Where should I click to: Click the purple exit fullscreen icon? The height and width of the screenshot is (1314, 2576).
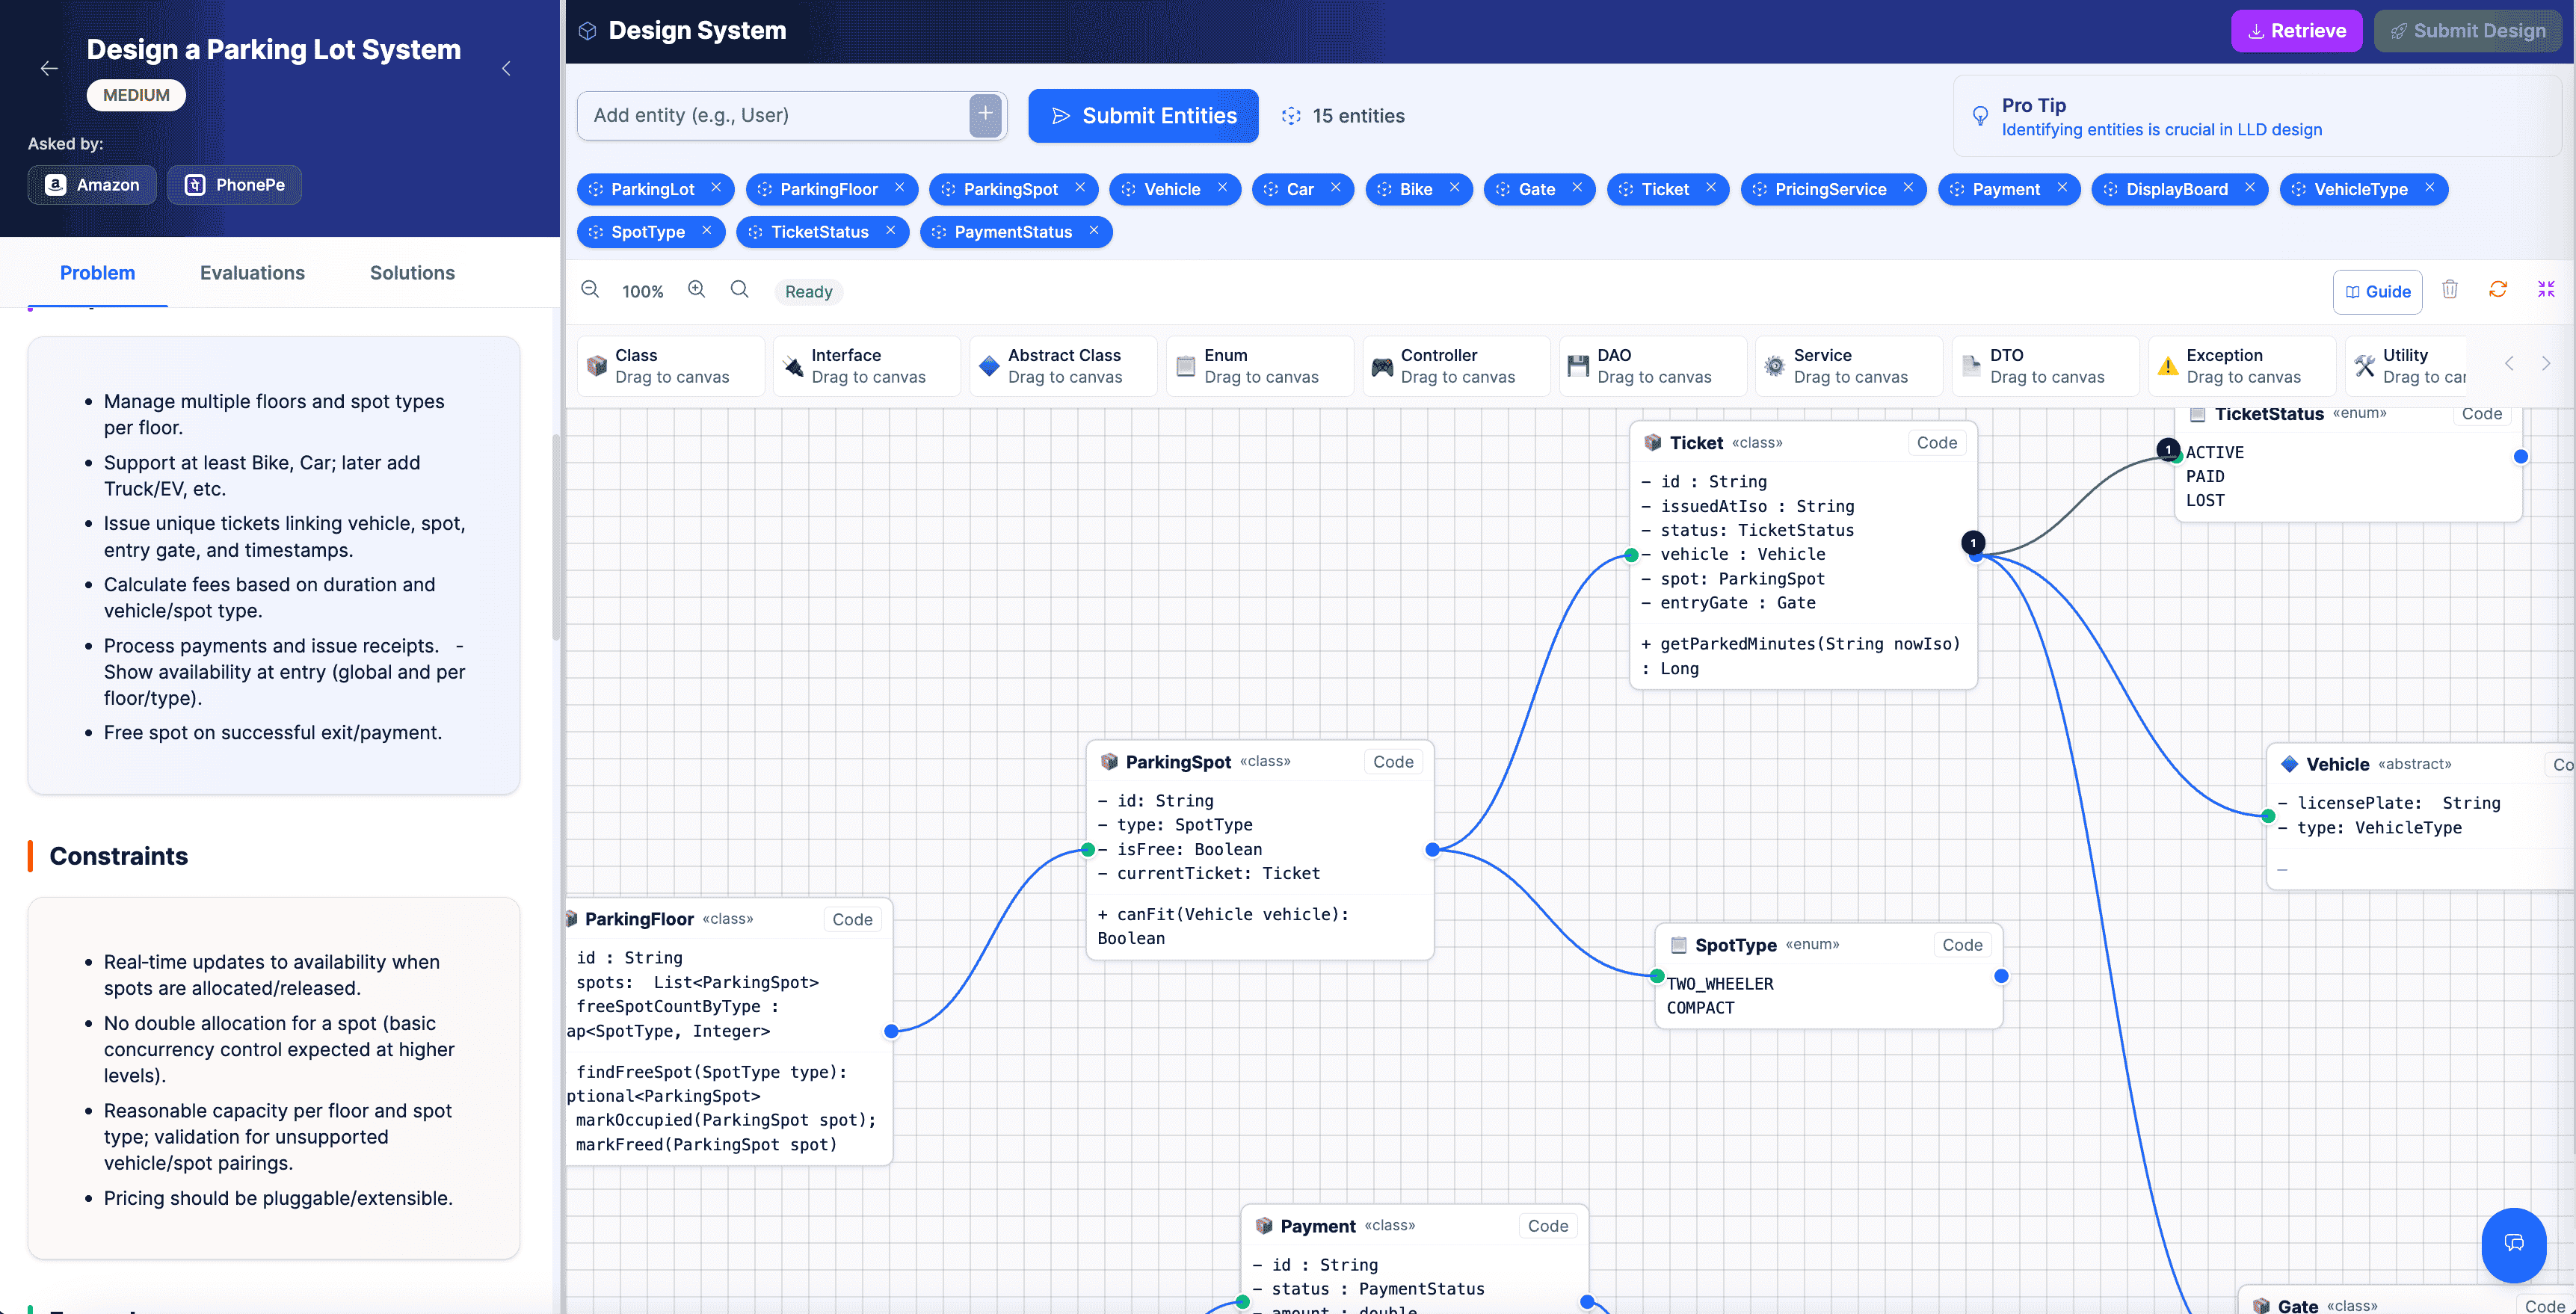pyautogui.click(x=2546, y=290)
